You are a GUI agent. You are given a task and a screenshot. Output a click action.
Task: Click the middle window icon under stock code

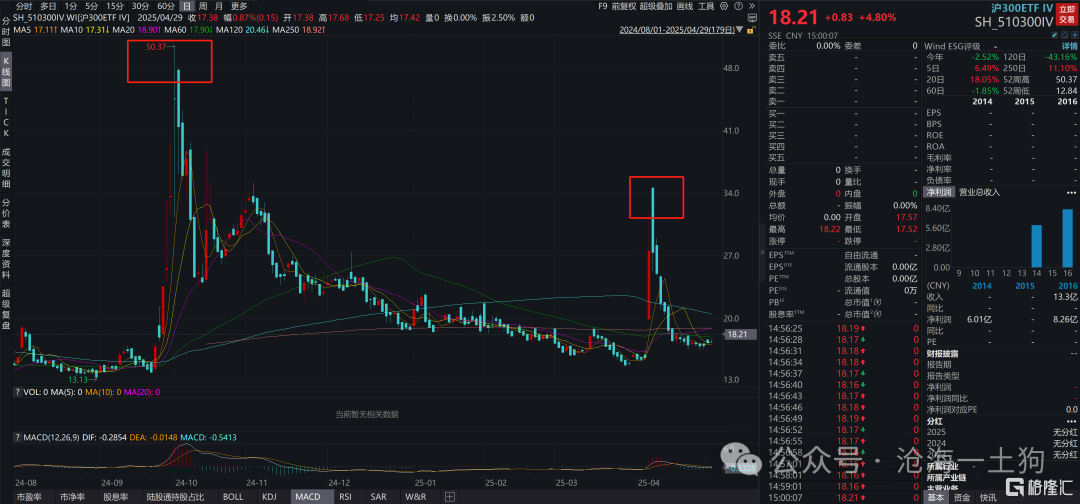[1063, 35]
